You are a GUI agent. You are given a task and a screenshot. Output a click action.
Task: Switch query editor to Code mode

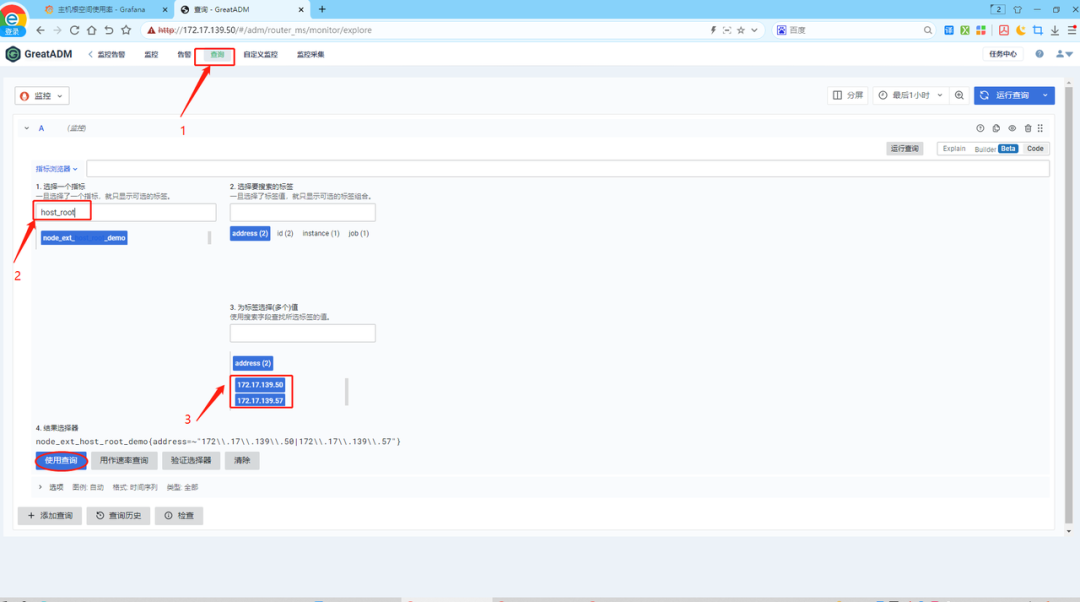pos(1035,148)
